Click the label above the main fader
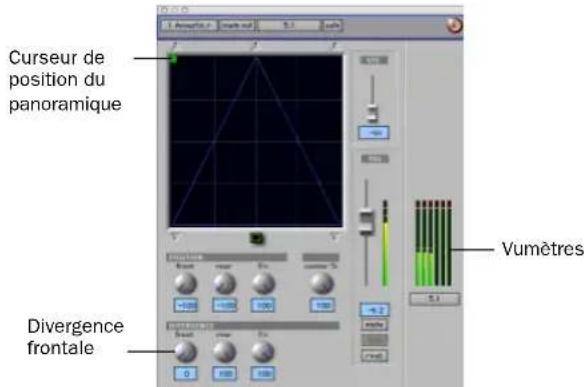The height and width of the screenshot is (387, 584). click(375, 159)
